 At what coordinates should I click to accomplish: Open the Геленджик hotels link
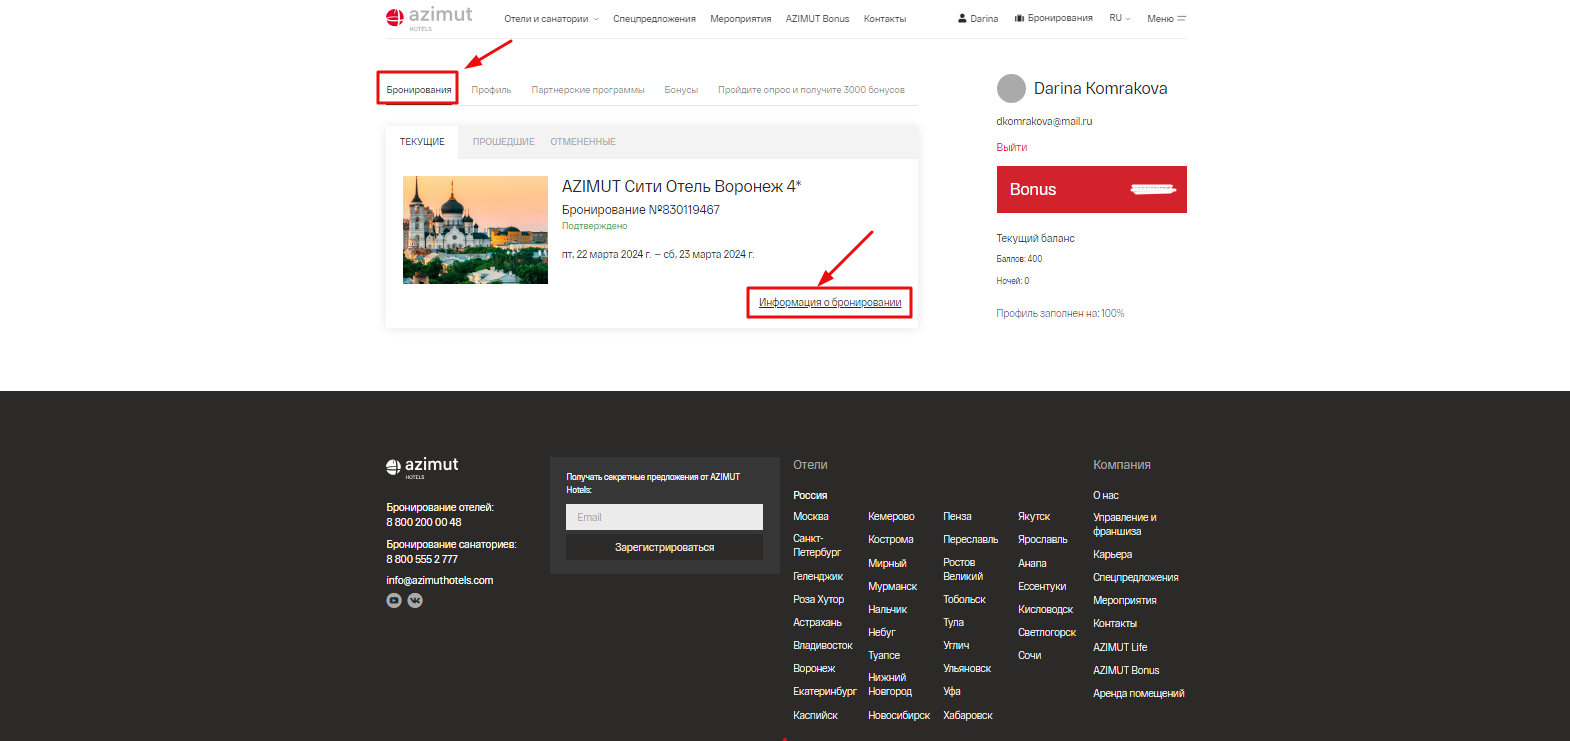pyautogui.click(x=818, y=576)
